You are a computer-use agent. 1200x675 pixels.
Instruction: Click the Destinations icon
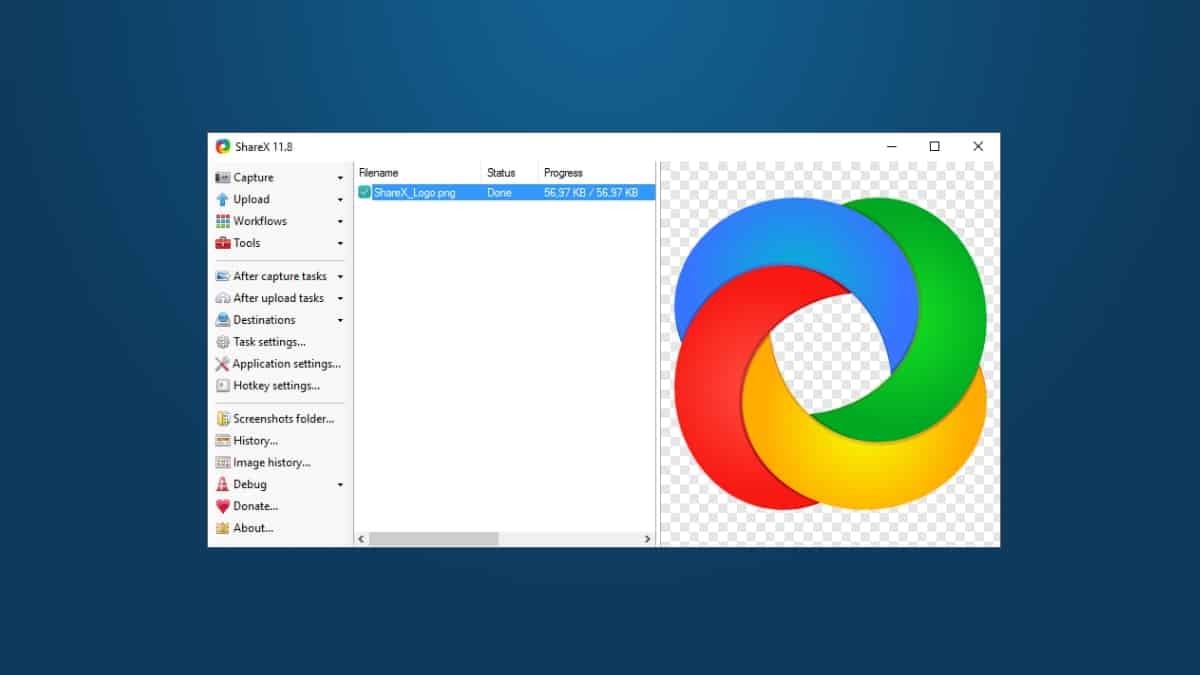pyautogui.click(x=223, y=320)
